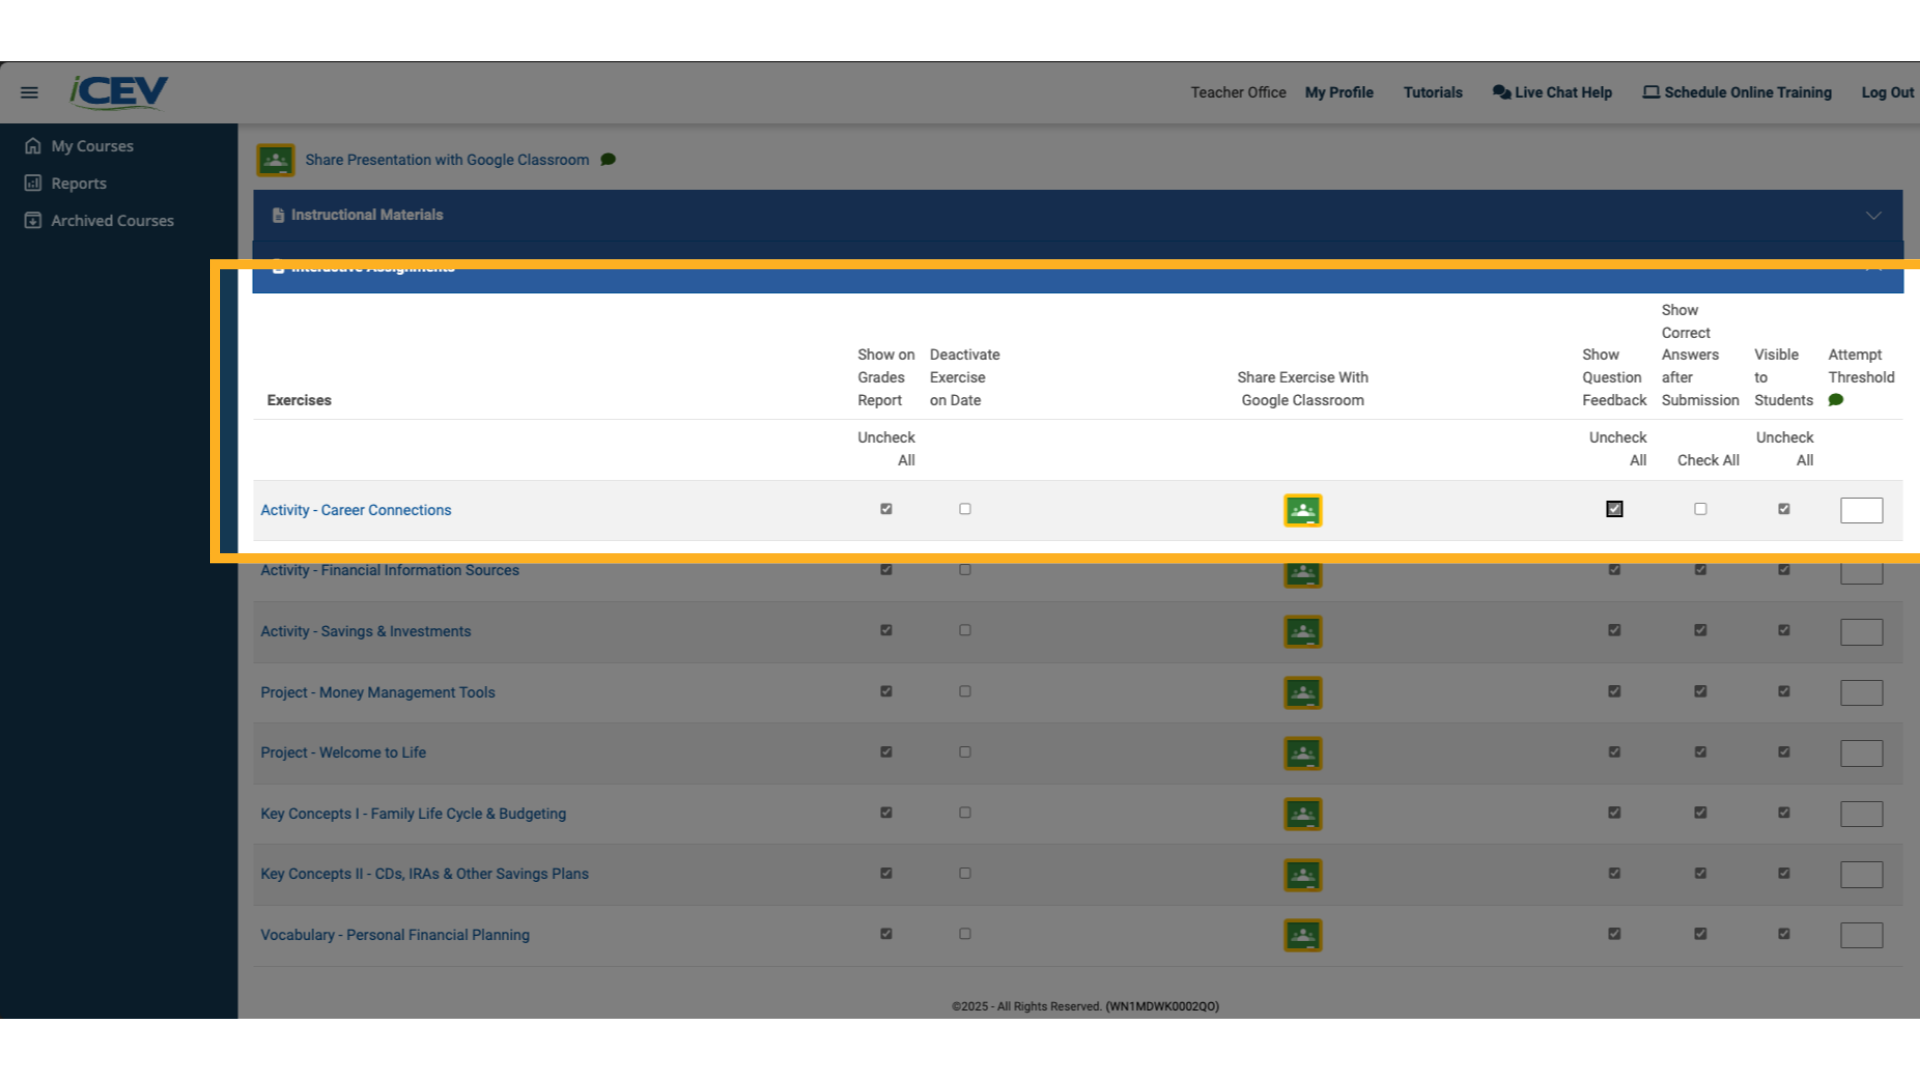Go to My Courses in sidebar
1920x1080 pixels.
92,146
